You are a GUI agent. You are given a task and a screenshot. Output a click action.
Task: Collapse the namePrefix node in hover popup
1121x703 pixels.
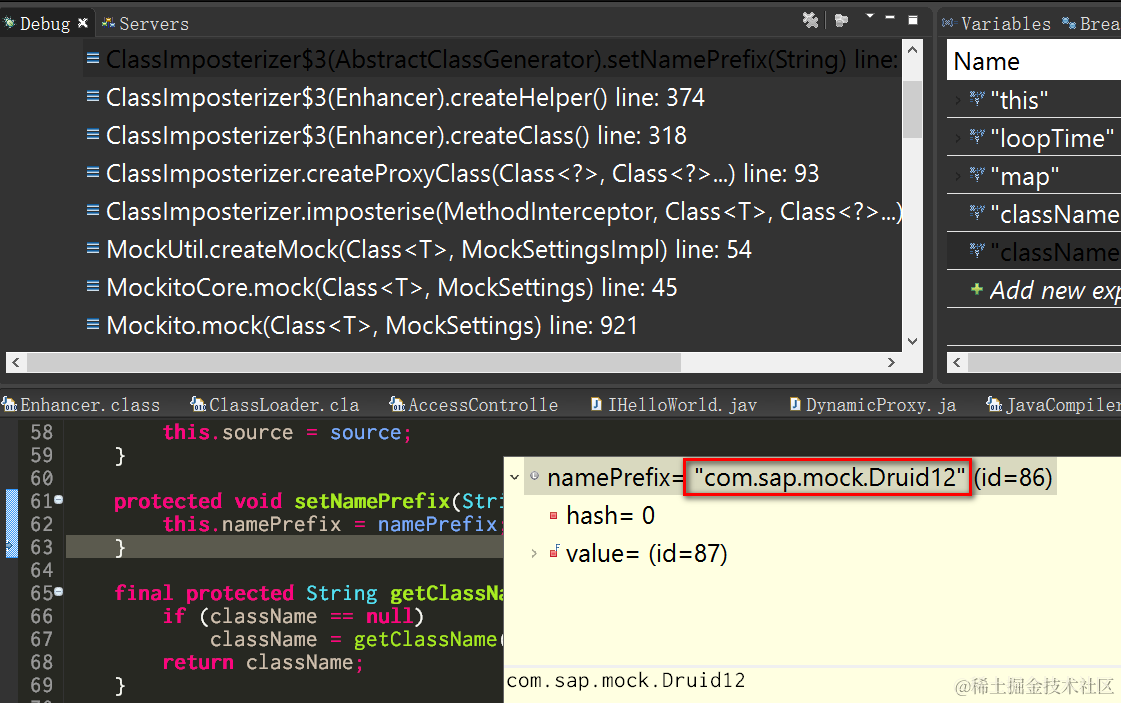[x=514, y=477]
